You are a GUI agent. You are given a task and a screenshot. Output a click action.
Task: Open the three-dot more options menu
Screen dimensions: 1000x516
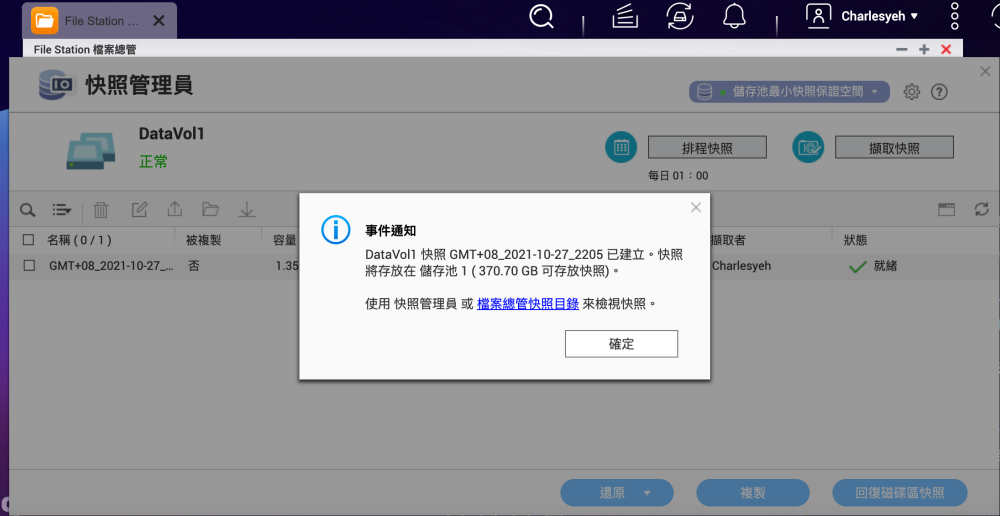click(954, 16)
